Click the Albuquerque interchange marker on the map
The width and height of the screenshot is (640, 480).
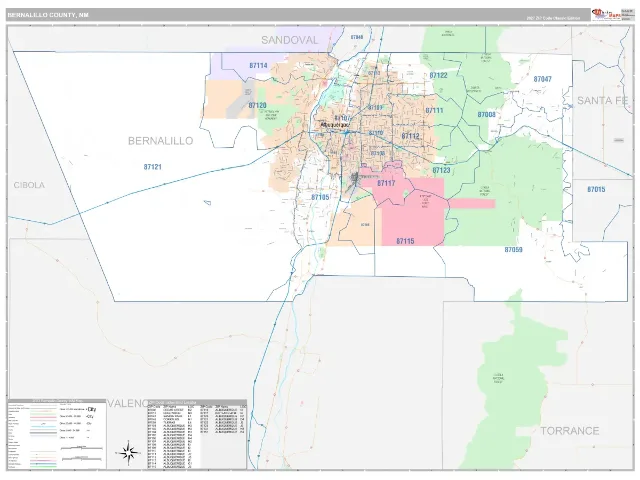pos(347,133)
